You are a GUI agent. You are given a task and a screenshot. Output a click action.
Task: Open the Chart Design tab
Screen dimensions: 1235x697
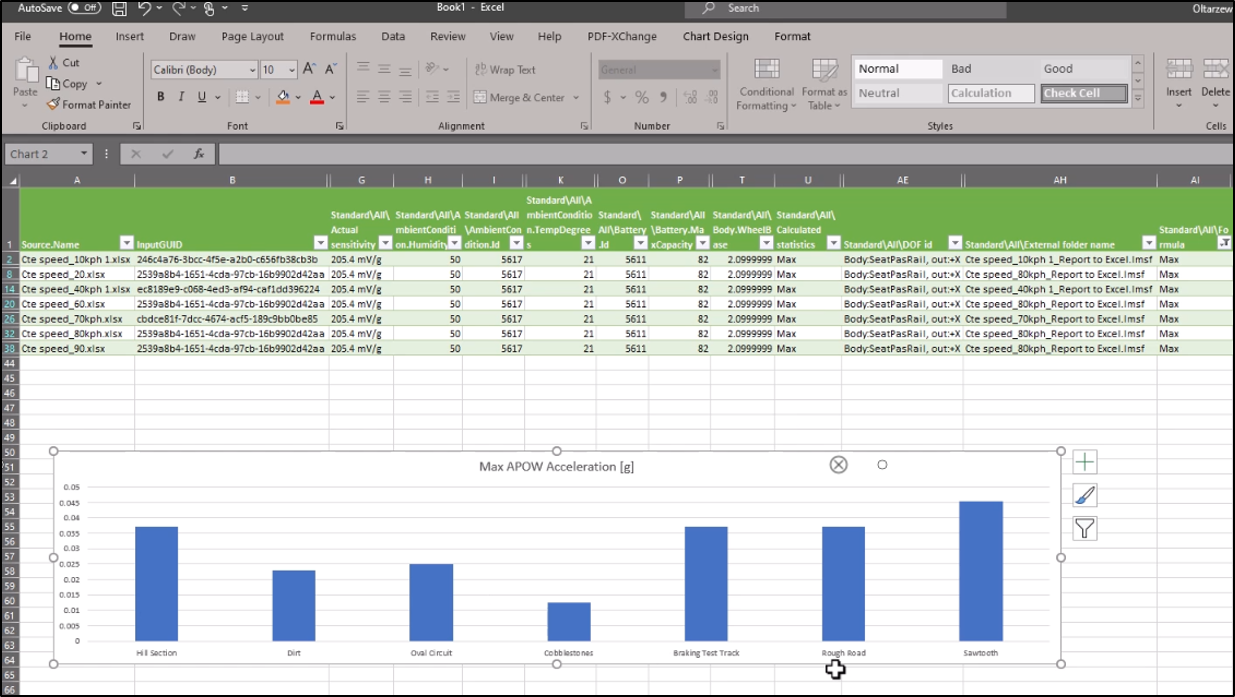(x=715, y=37)
